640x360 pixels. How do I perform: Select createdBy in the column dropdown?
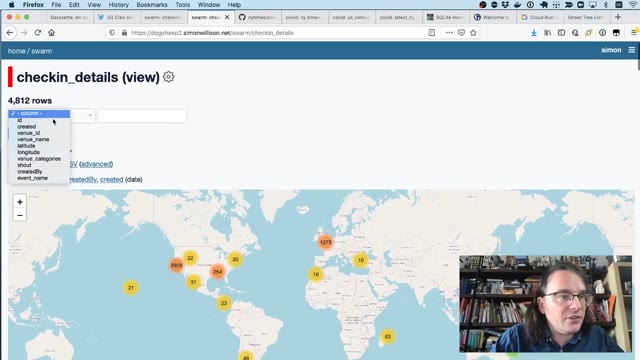click(x=39, y=171)
